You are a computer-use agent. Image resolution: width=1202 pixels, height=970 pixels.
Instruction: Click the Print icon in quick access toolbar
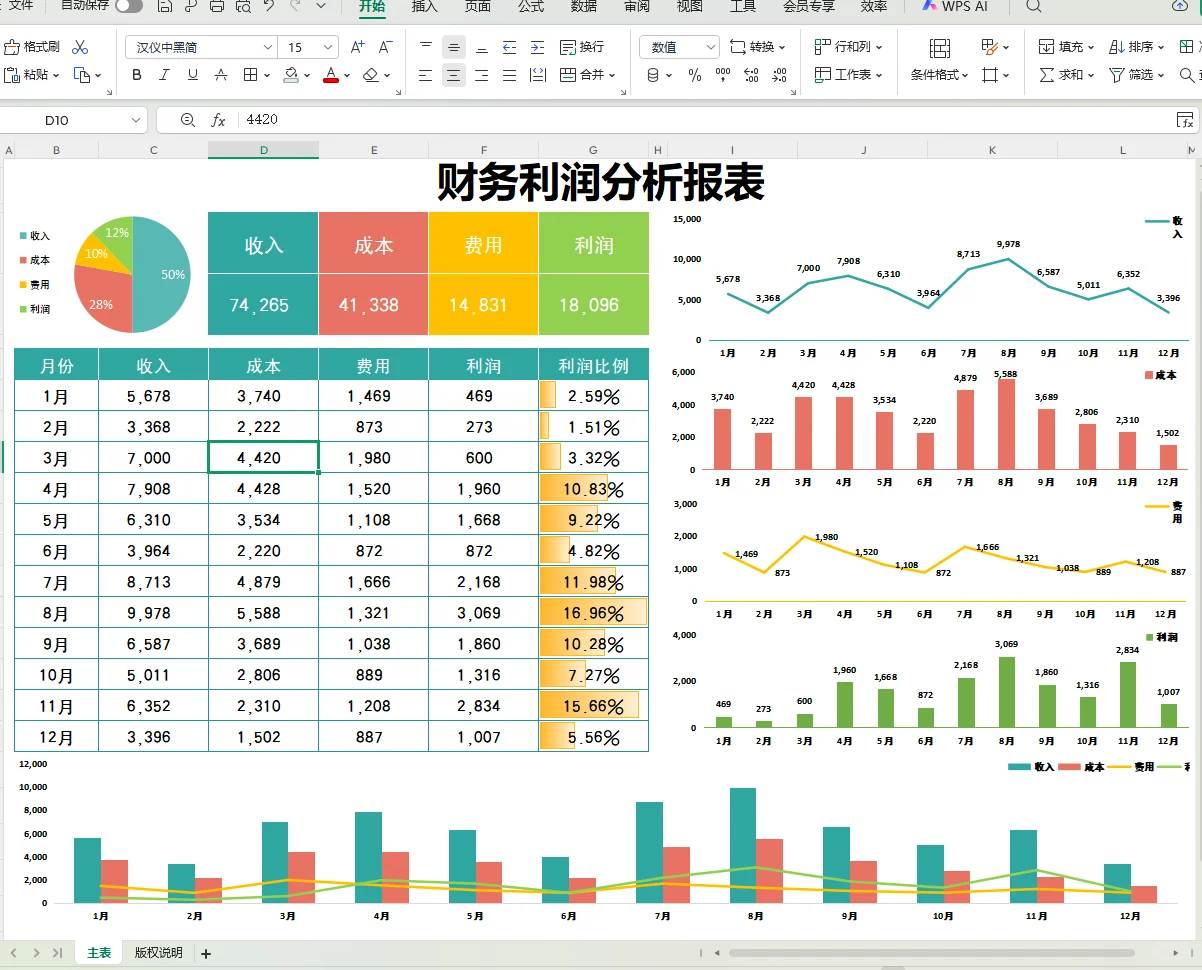[217, 6]
